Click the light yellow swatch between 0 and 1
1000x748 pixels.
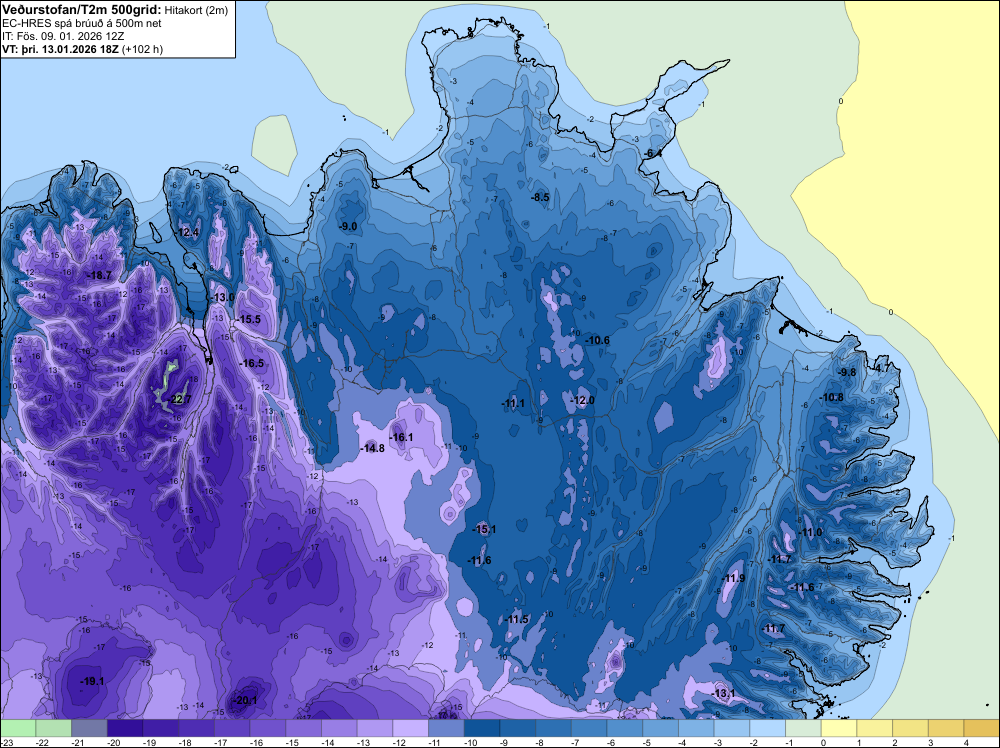click(x=839, y=728)
